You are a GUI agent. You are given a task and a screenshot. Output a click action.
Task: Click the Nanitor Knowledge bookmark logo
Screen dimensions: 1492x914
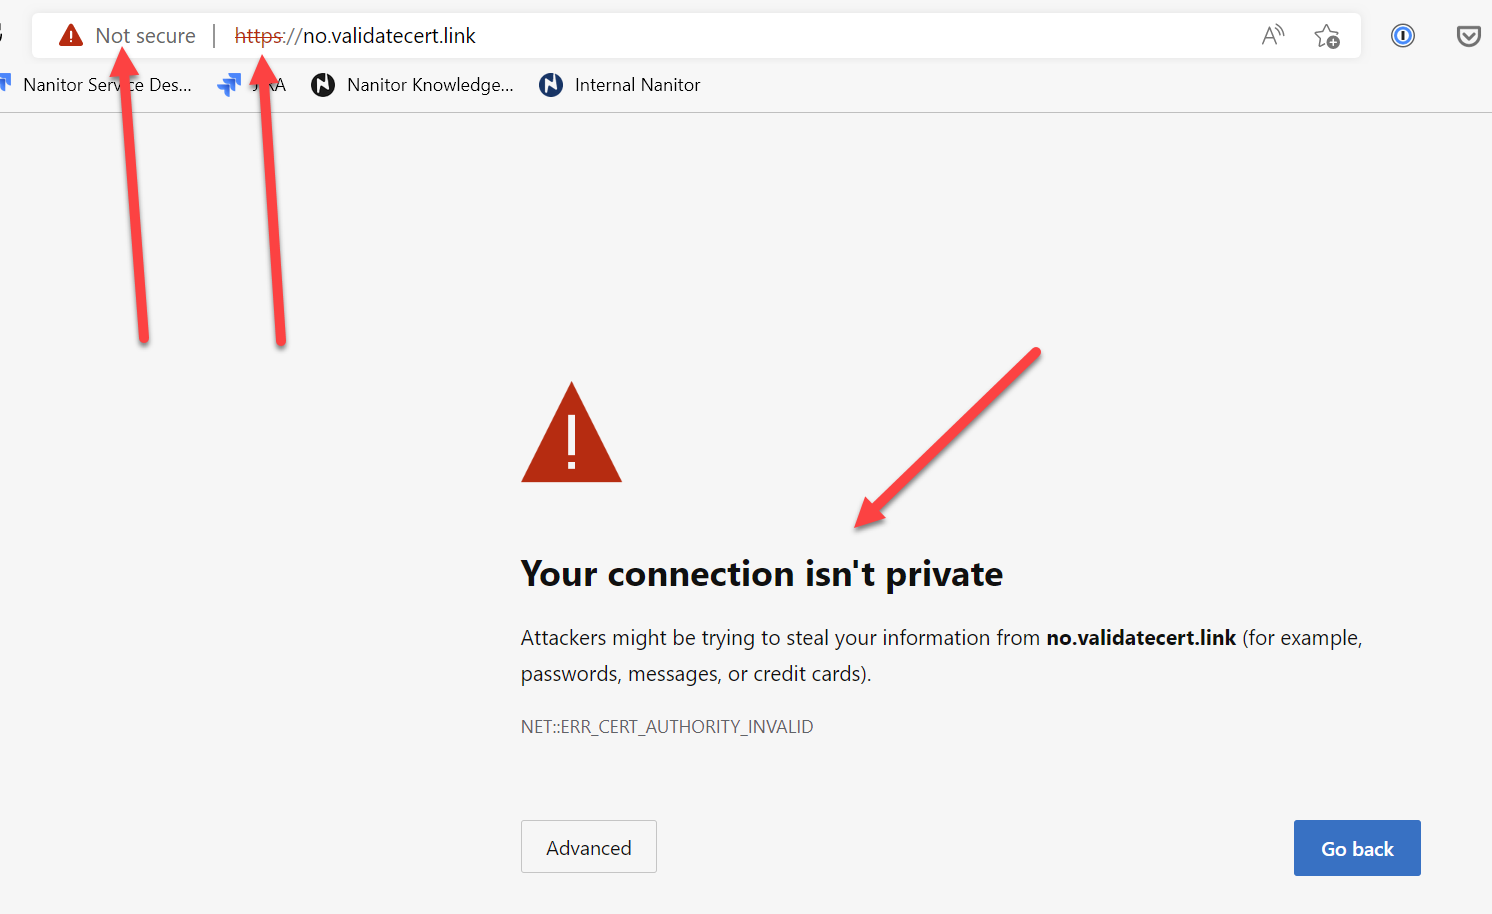[323, 85]
